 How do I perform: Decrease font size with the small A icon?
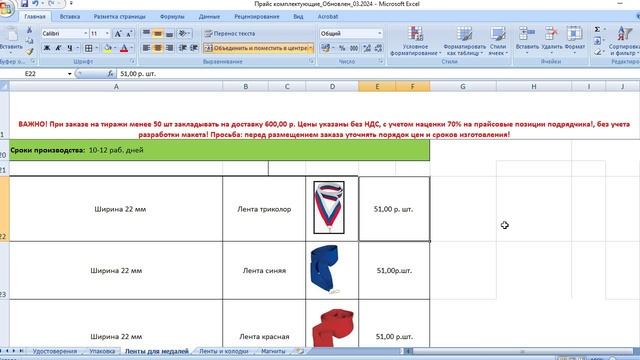(x=129, y=33)
